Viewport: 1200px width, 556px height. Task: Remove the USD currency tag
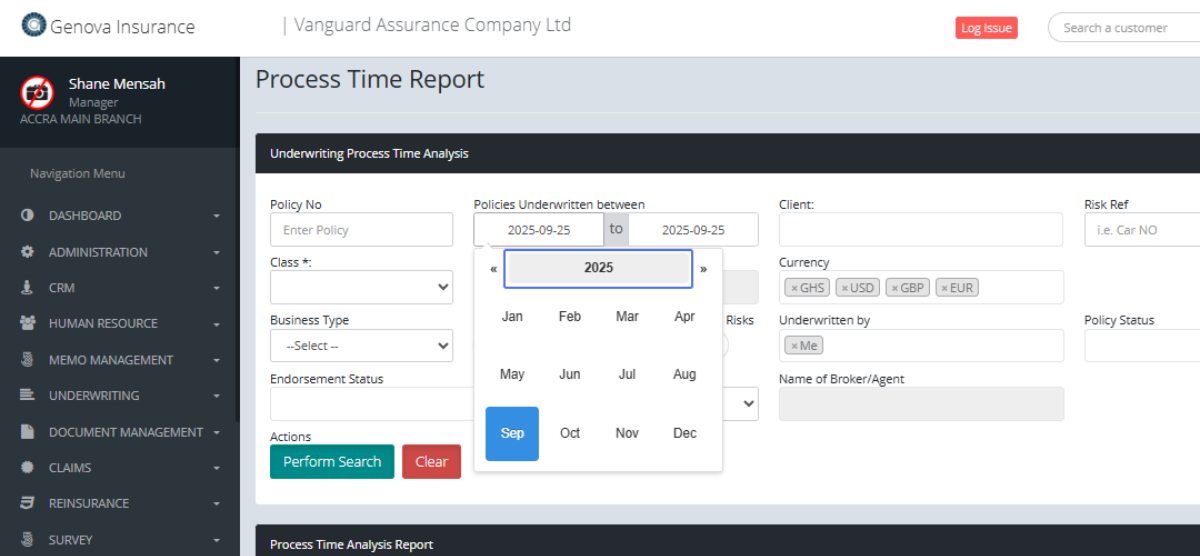point(845,288)
